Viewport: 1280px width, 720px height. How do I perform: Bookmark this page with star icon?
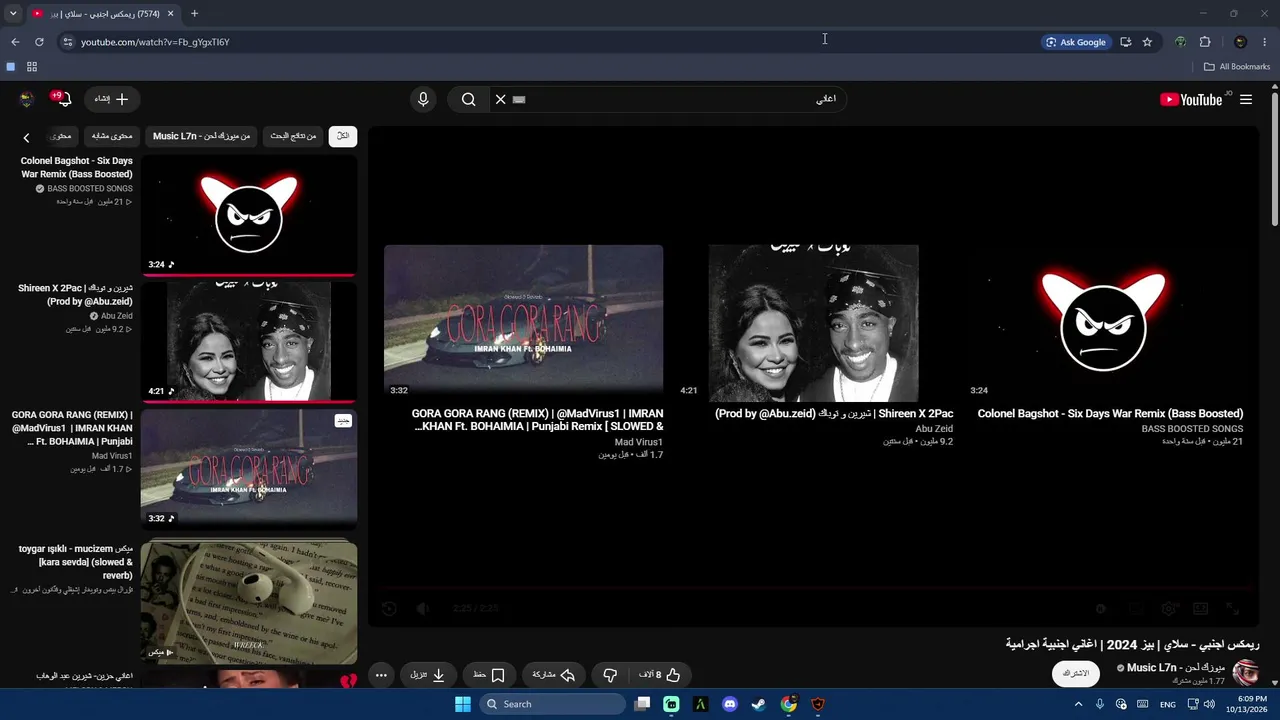click(x=1147, y=42)
